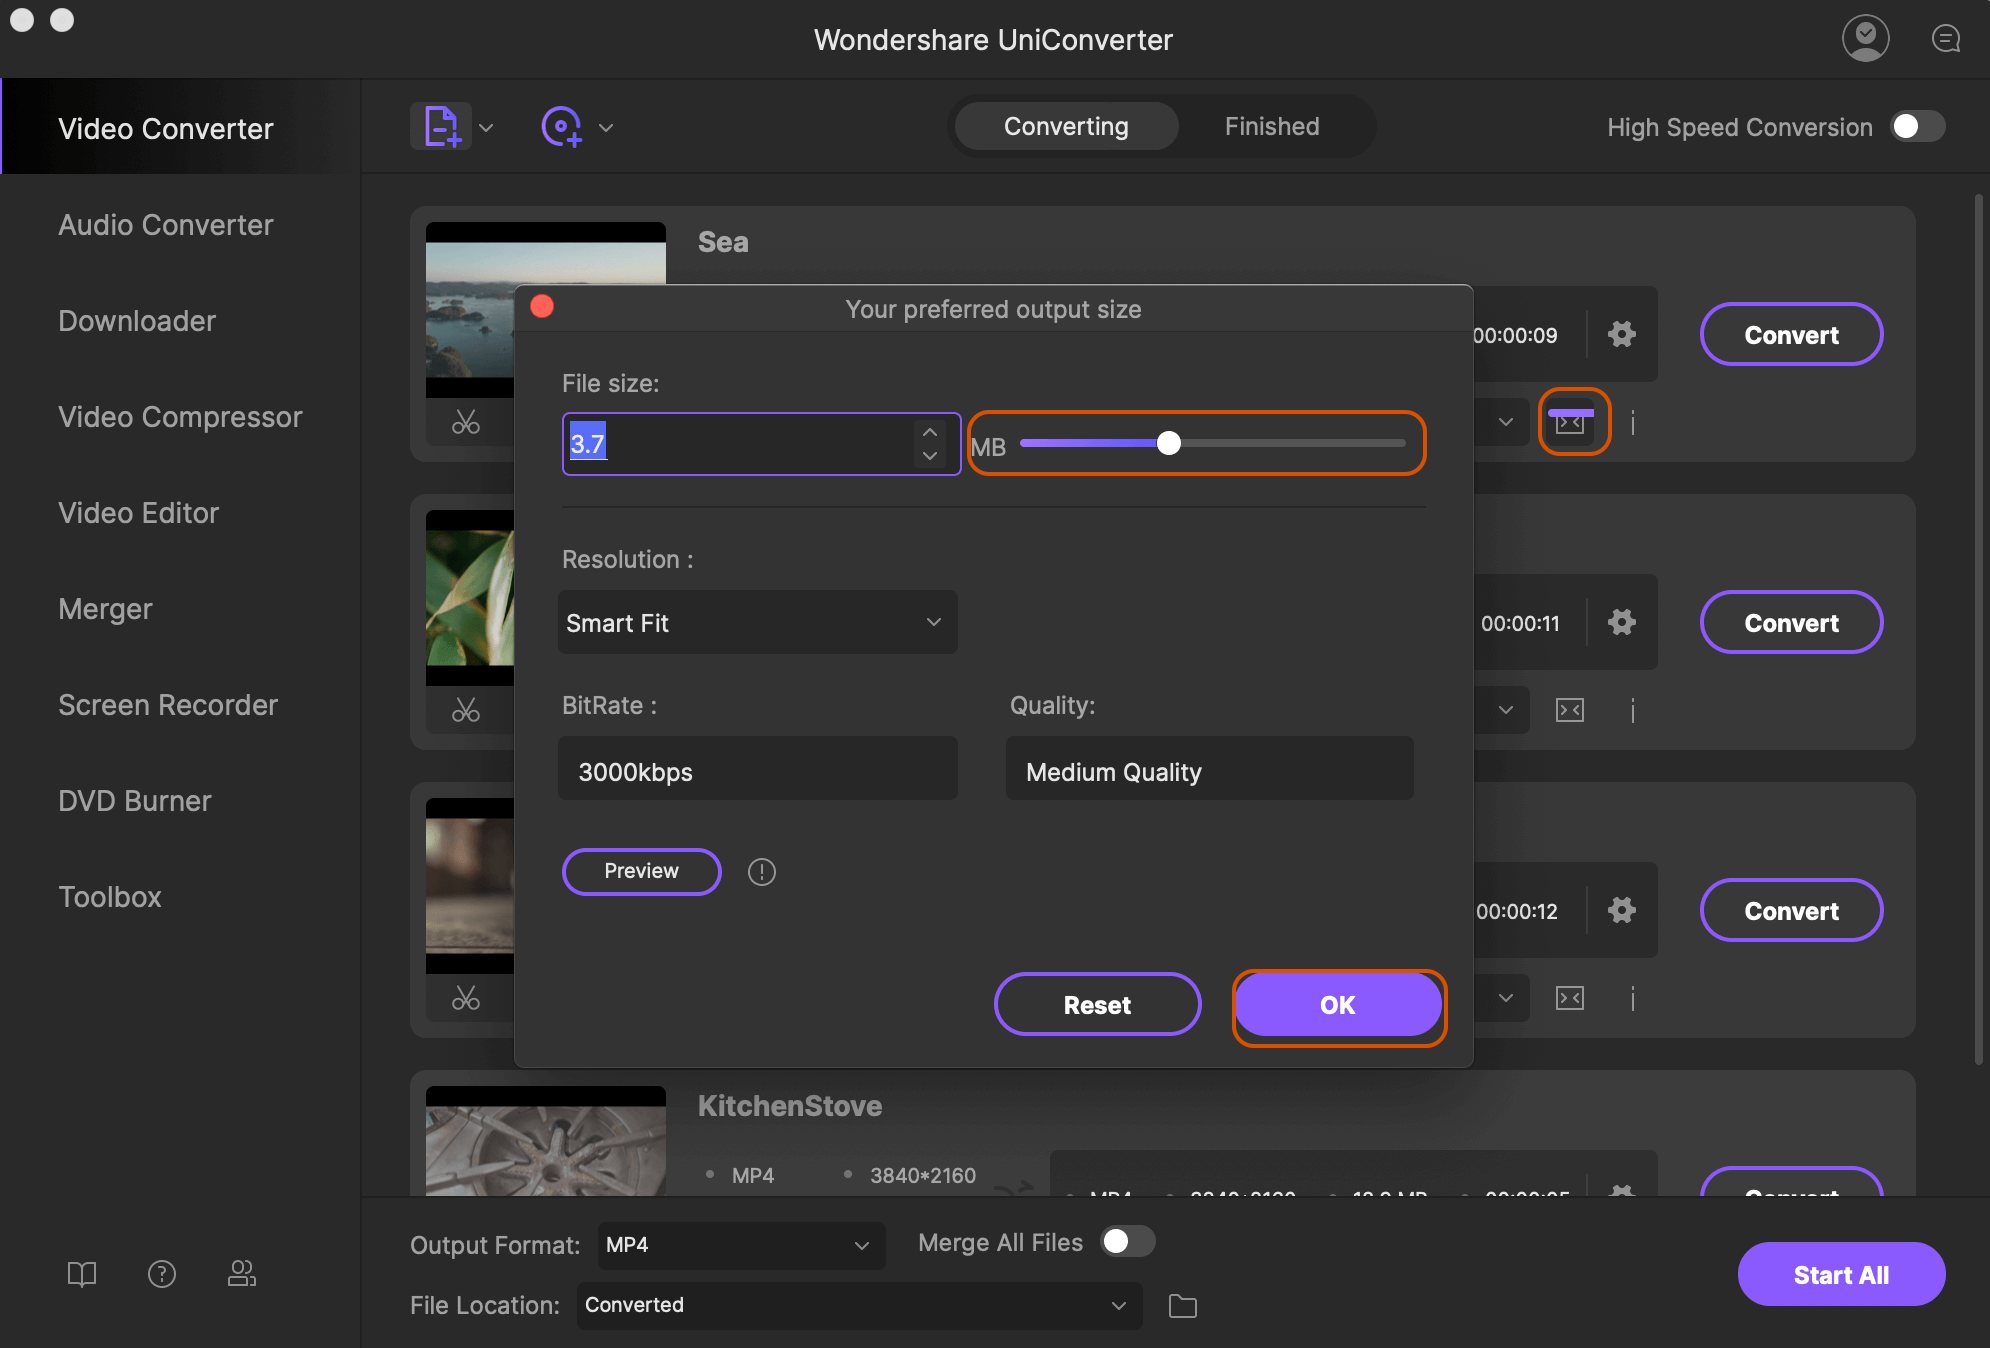Click the Screen Recorder sidebar icon
This screenshot has height=1348, width=1990.
pyautogui.click(x=167, y=704)
